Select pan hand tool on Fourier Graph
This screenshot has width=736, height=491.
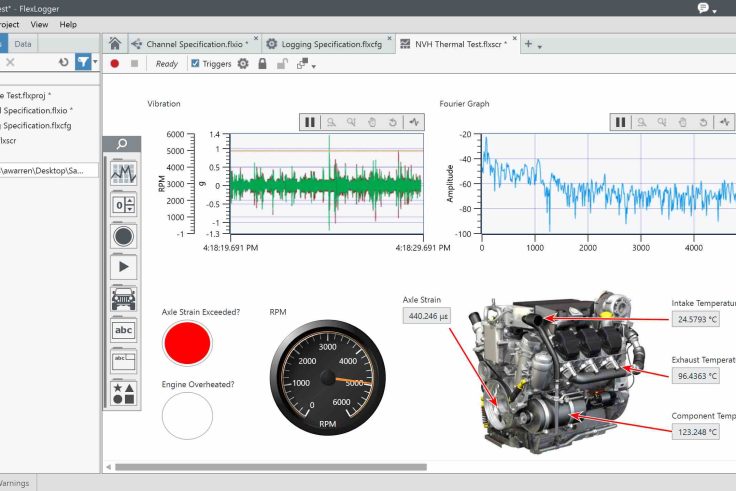(x=683, y=122)
